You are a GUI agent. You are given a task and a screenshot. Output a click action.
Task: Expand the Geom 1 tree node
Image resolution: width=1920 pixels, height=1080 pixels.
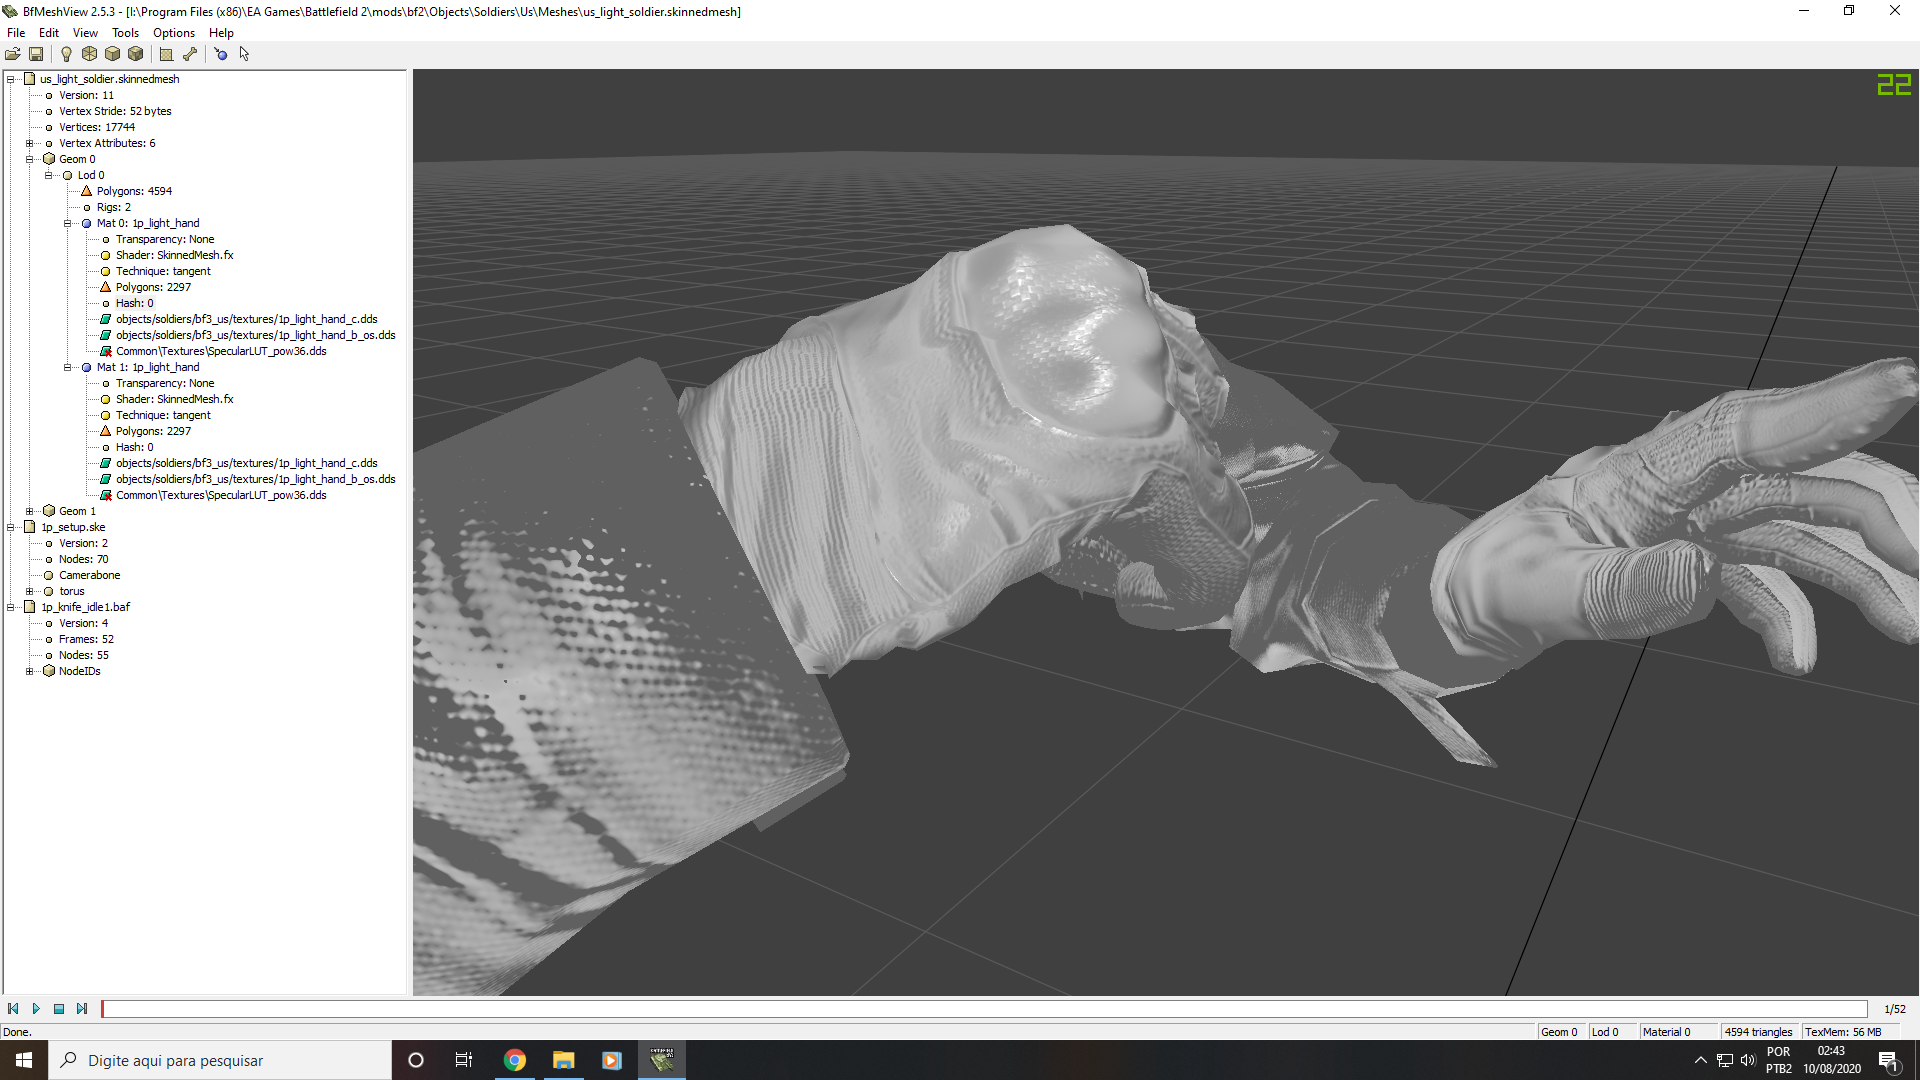tap(30, 511)
